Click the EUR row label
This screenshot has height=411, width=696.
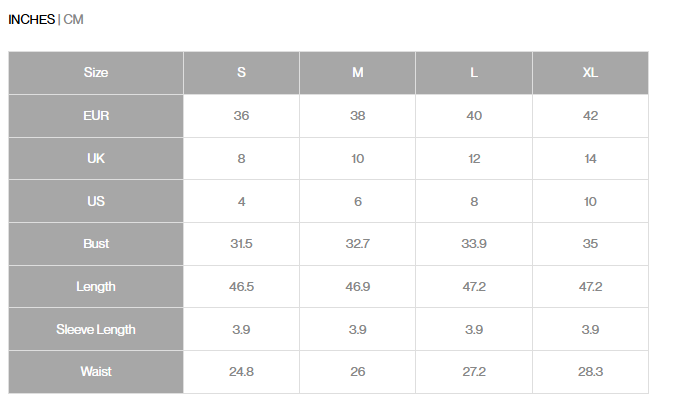pos(96,116)
